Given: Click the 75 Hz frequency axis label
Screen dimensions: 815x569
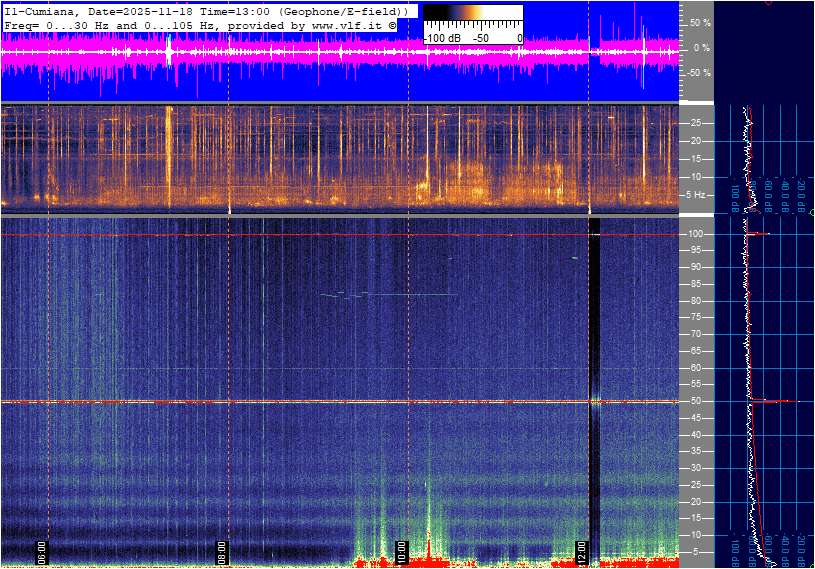Looking at the screenshot, I should click(696, 317).
